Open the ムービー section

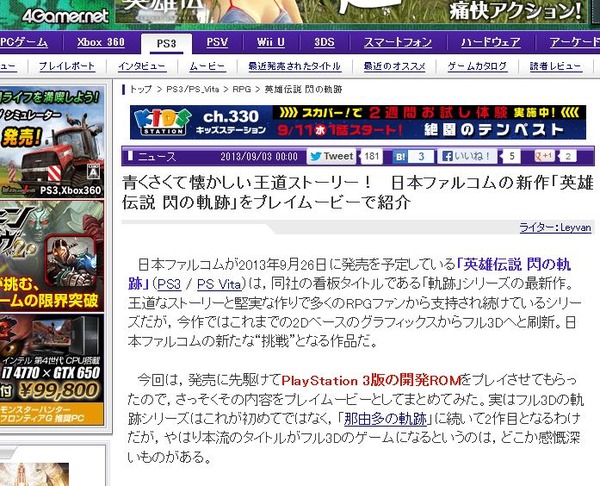pyautogui.click(x=207, y=66)
